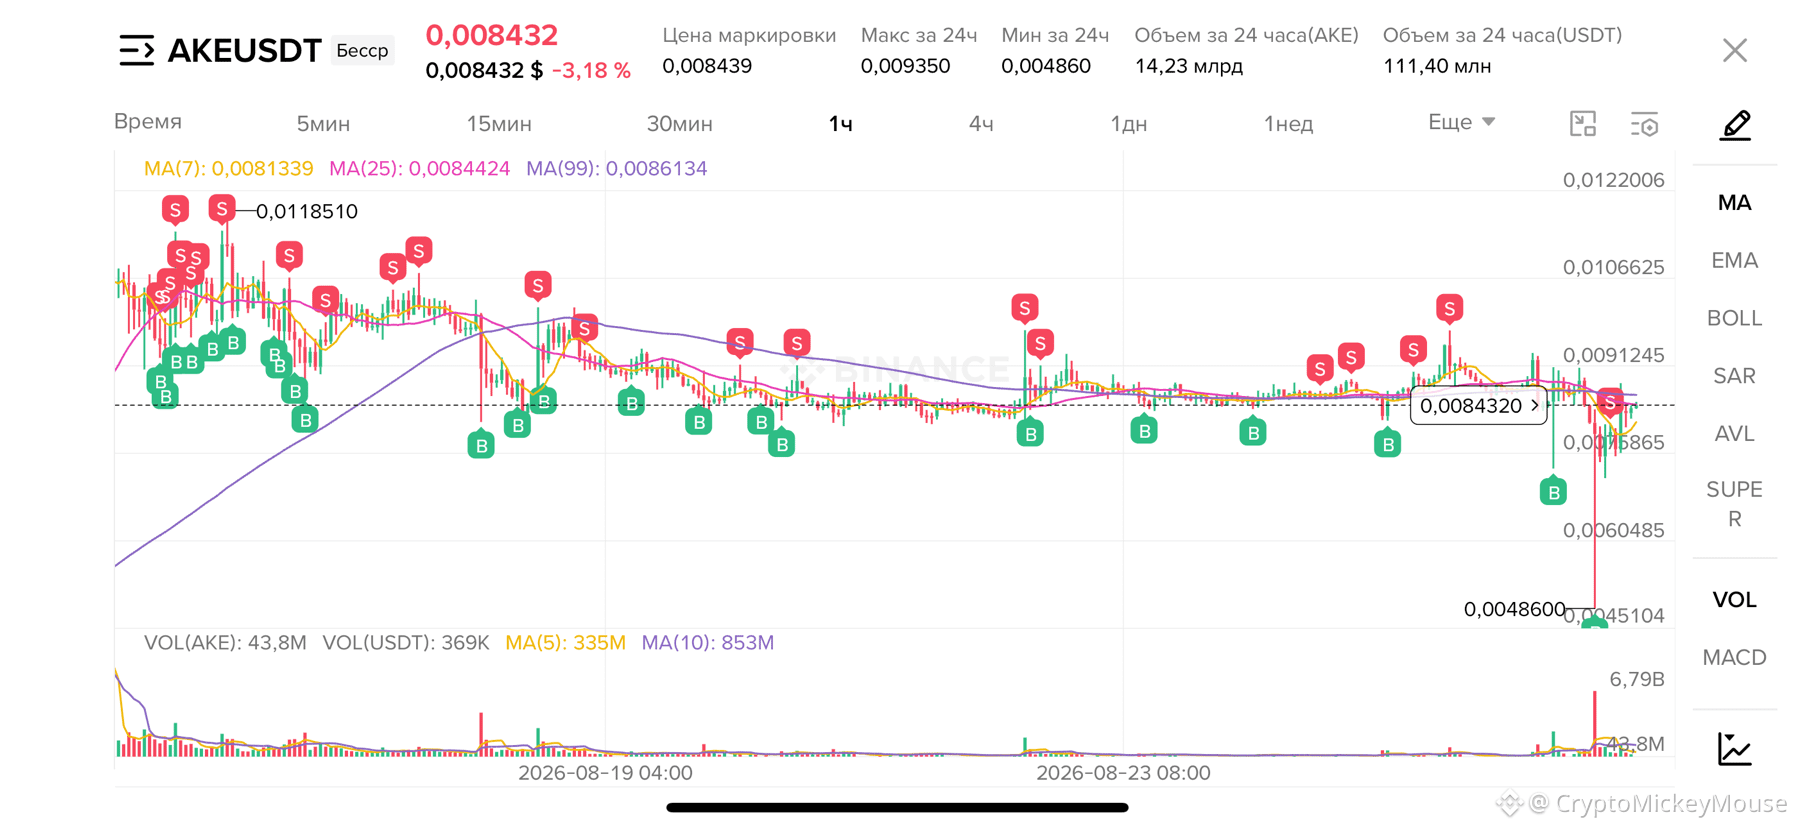Click the 0,0106625 price axis label

pos(1613,268)
